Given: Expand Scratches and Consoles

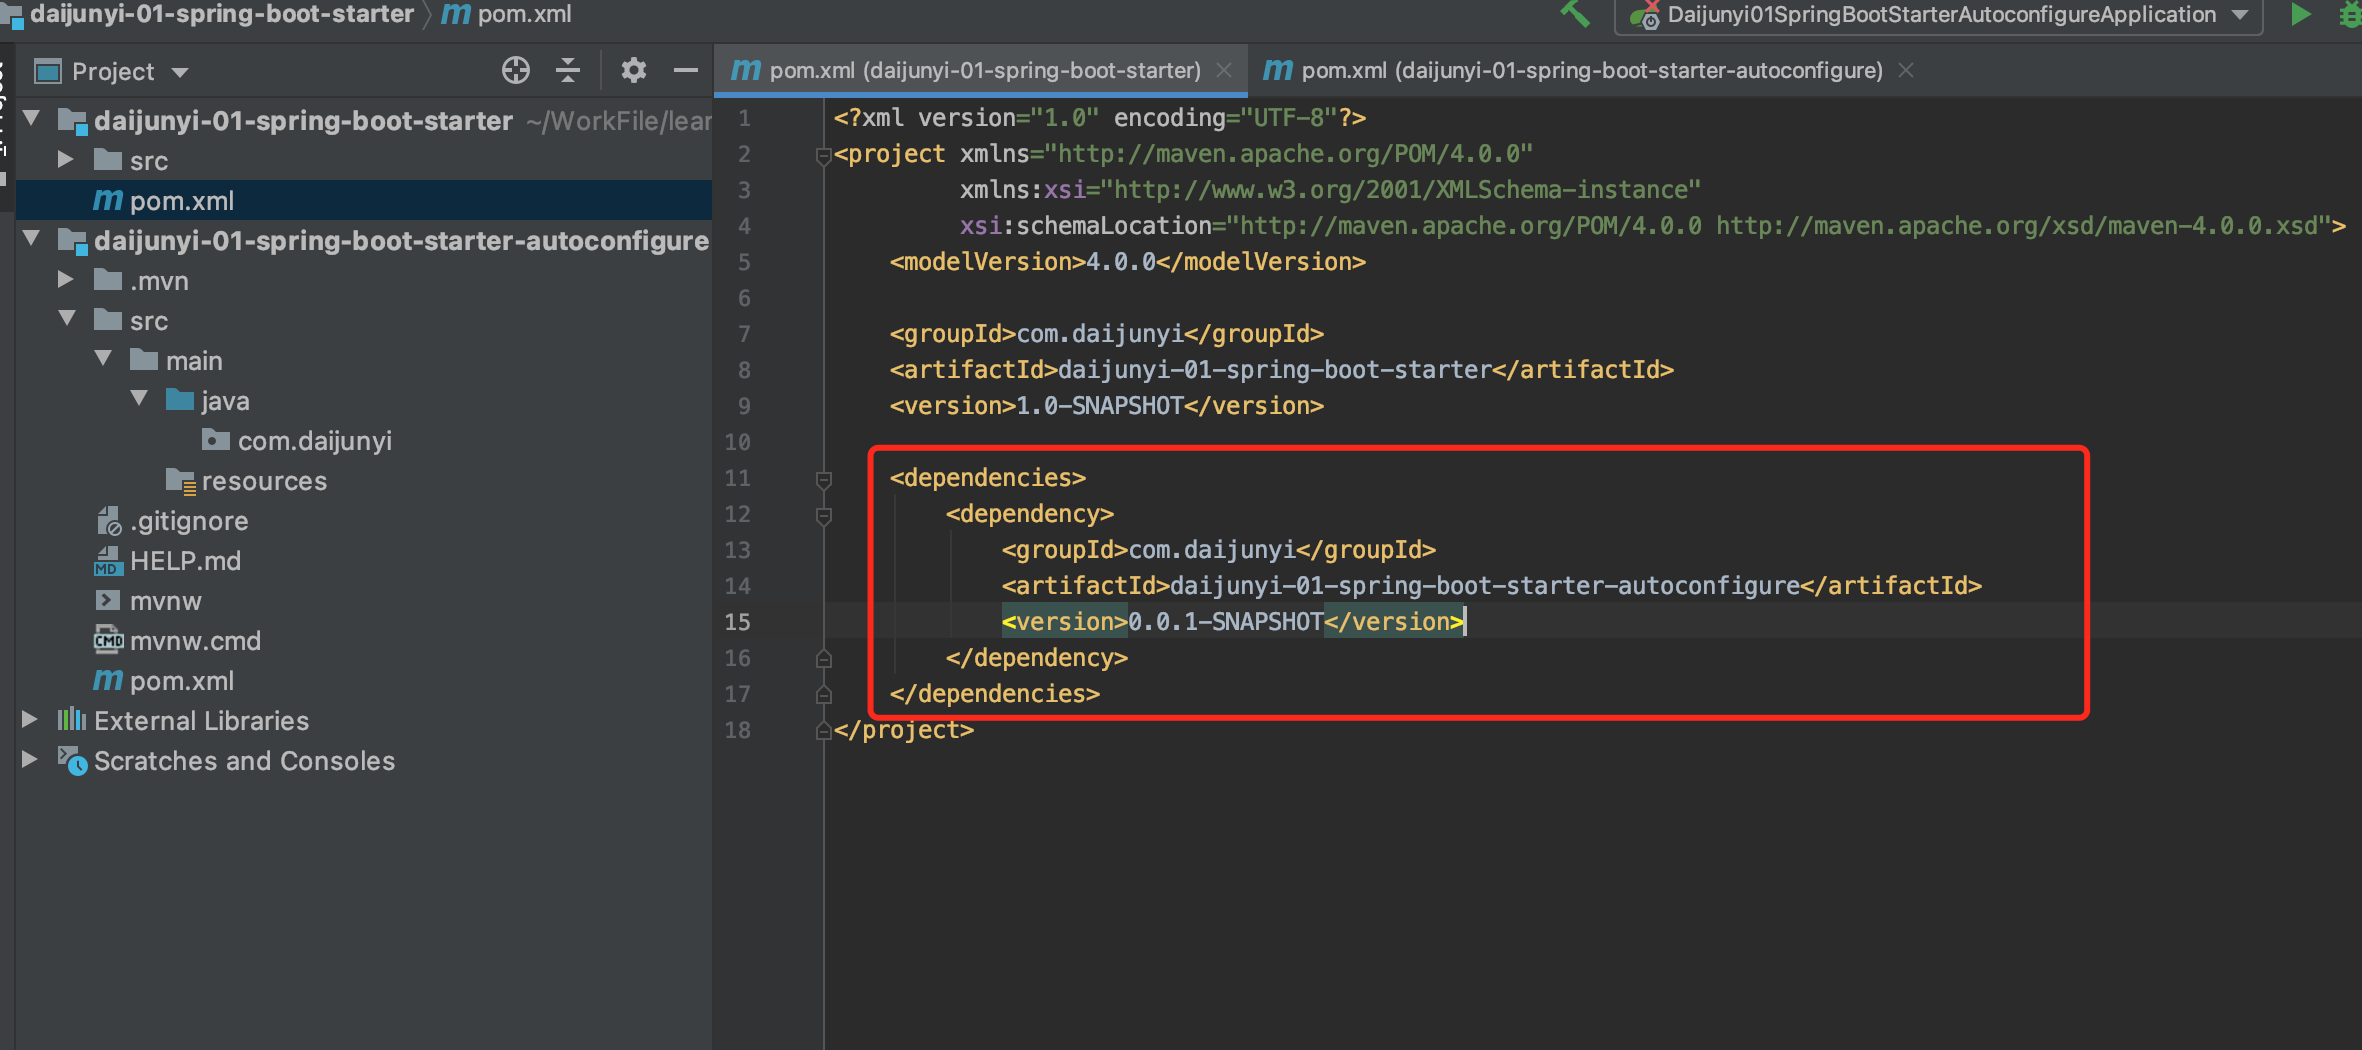Looking at the screenshot, I should click(x=29, y=759).
